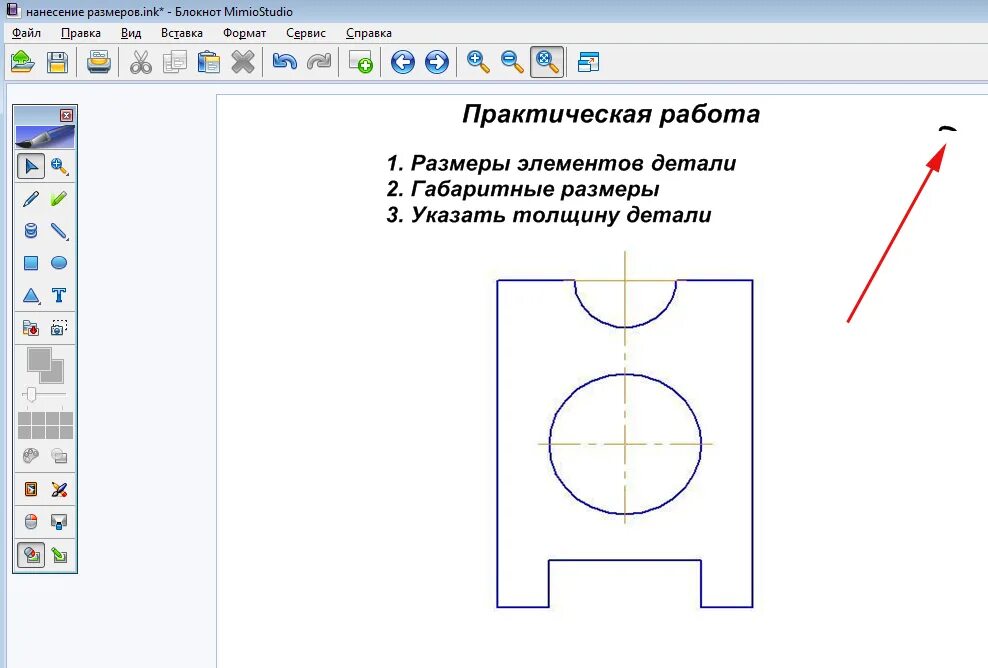This screenshot has height=668, width=988.
Task: Open the Формат menu
Action: [x=244, y=33]
